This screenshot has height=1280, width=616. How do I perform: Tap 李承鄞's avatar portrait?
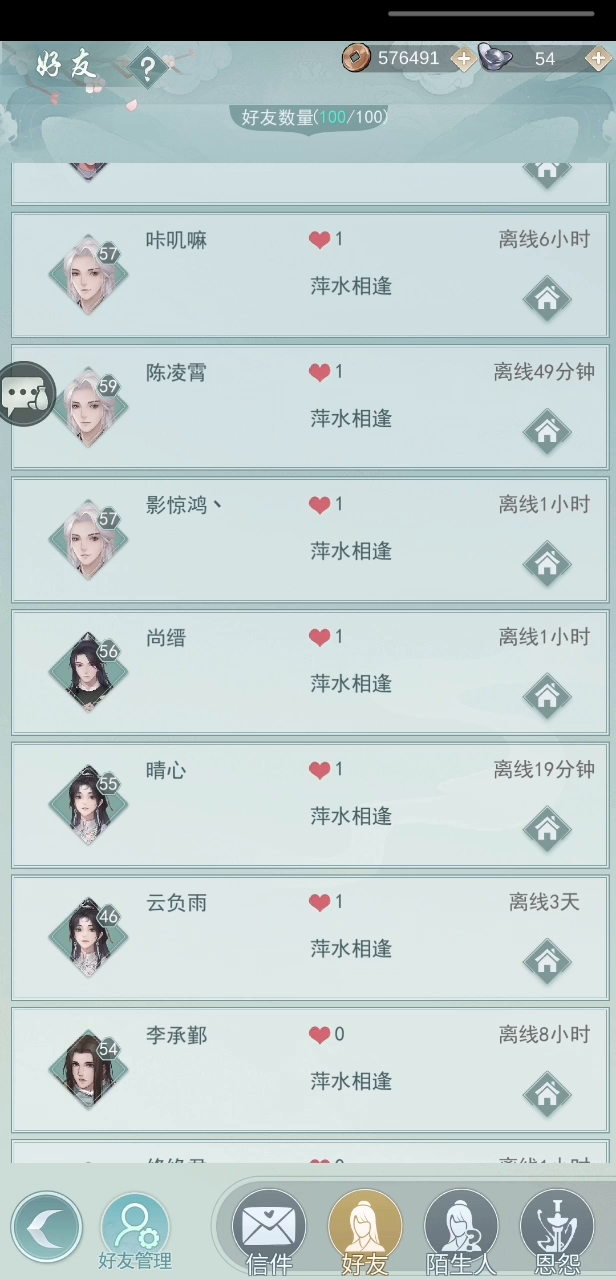[88, 1070]
